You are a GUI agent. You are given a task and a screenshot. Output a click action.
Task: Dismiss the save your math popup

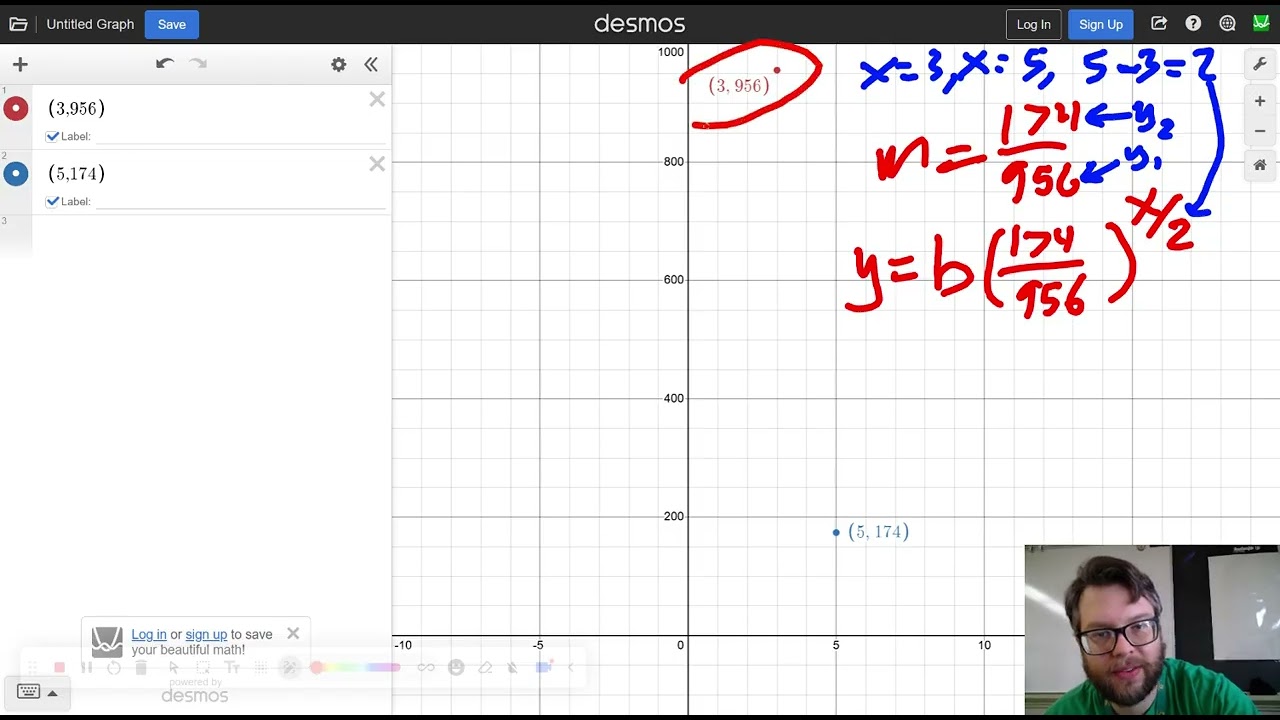point(293,633)
